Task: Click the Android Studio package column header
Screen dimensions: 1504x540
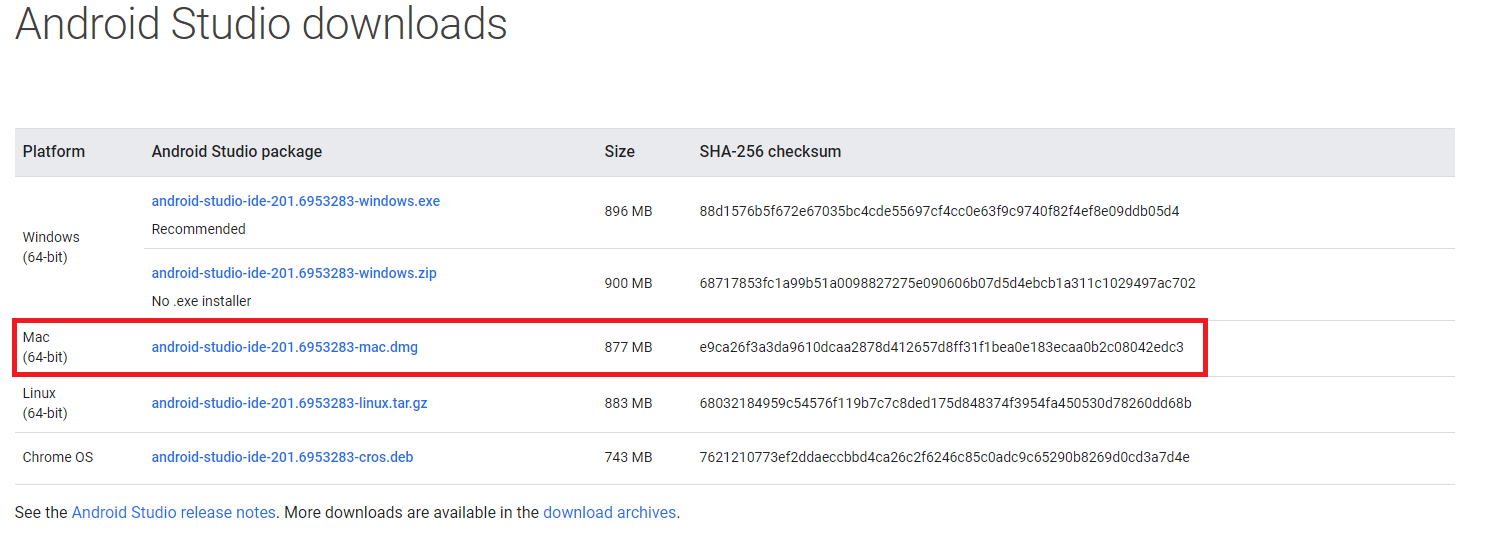Action: [237, 152]
